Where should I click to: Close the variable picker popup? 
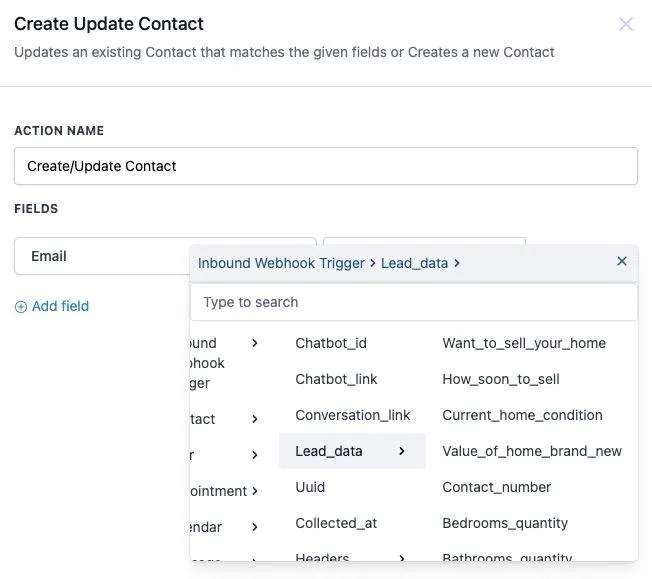coord(622,261)
